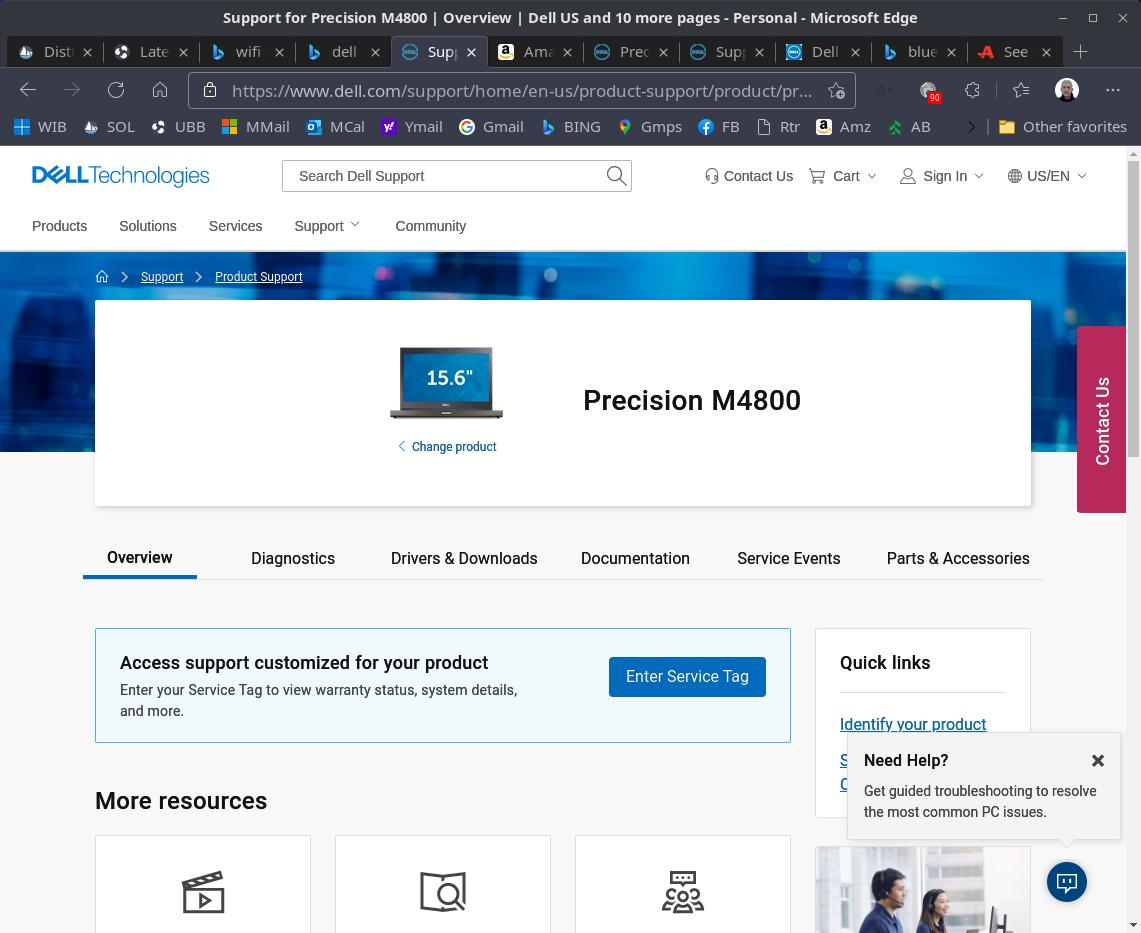Open the Edge favorites star-list icon

click(x=1020, y=90)
